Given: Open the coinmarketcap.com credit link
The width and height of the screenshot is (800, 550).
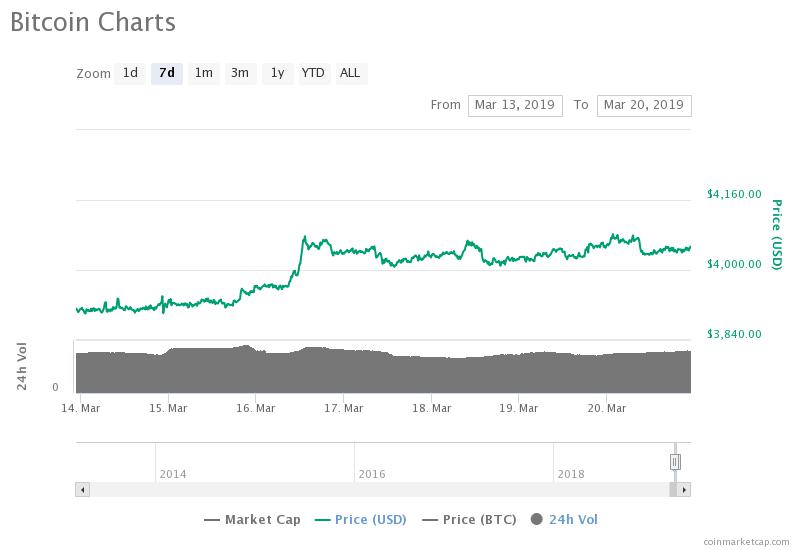Looking at the screenshot, I should click(744, 541).
